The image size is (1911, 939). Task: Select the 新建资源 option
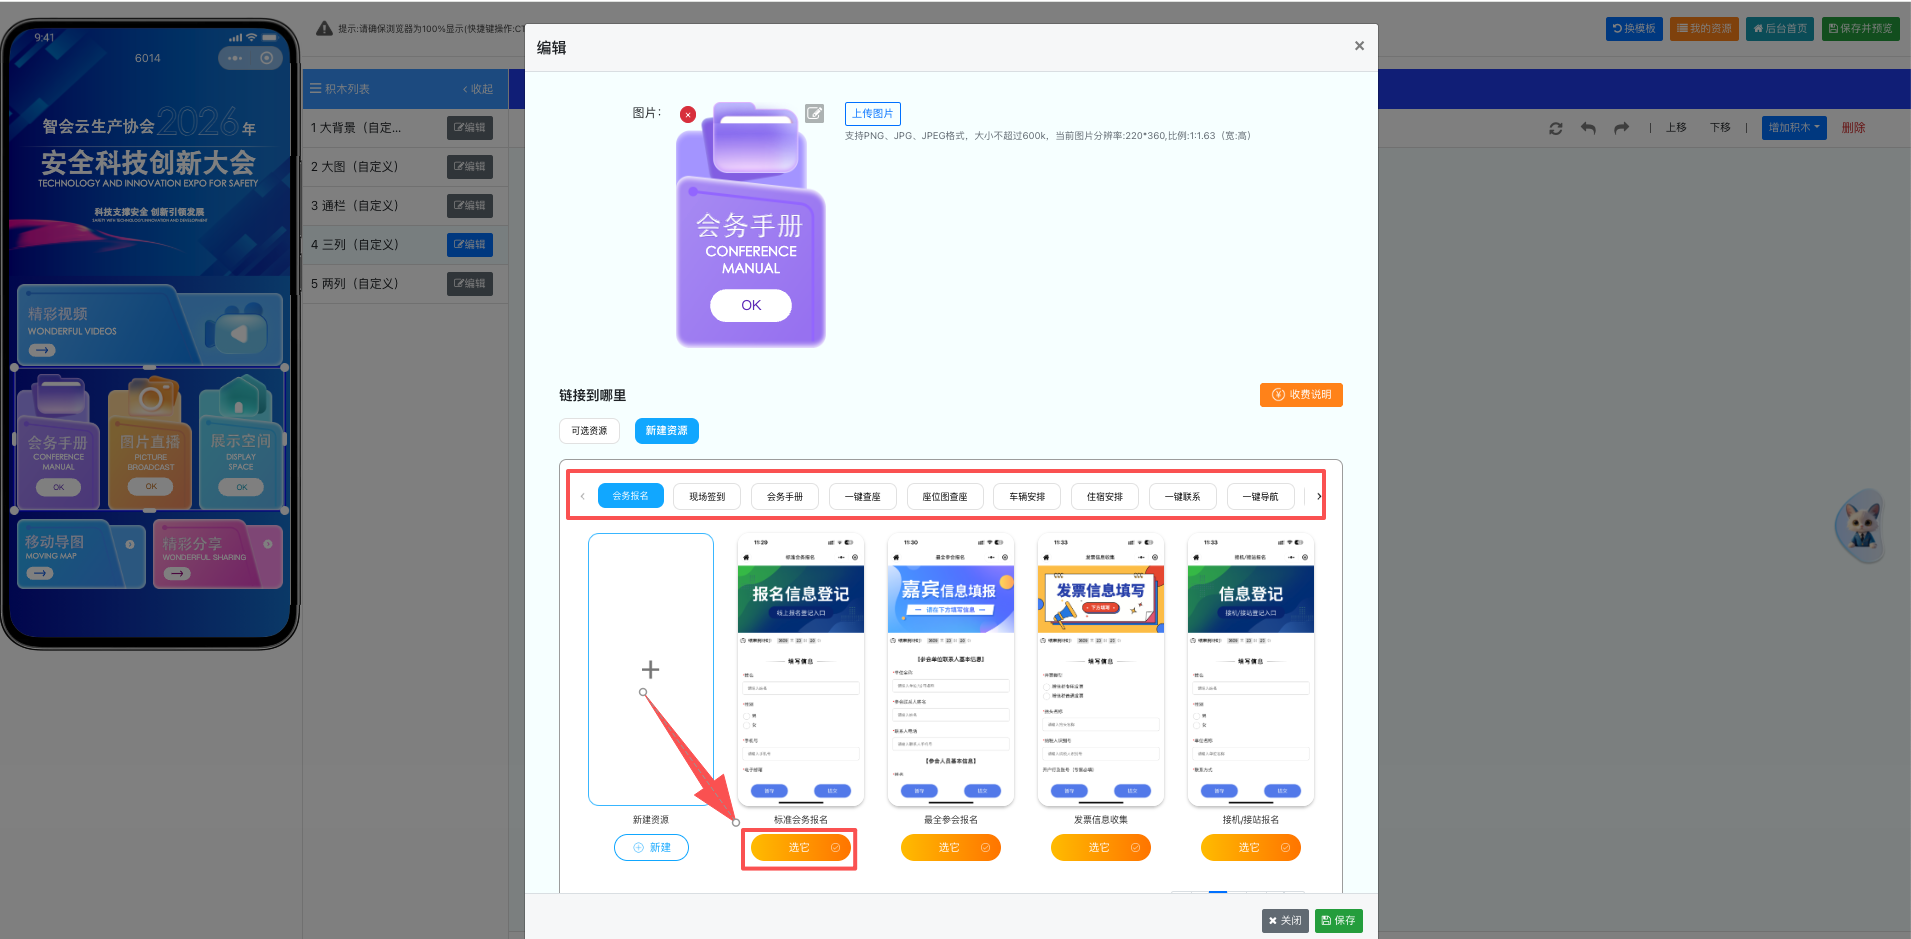666,431
